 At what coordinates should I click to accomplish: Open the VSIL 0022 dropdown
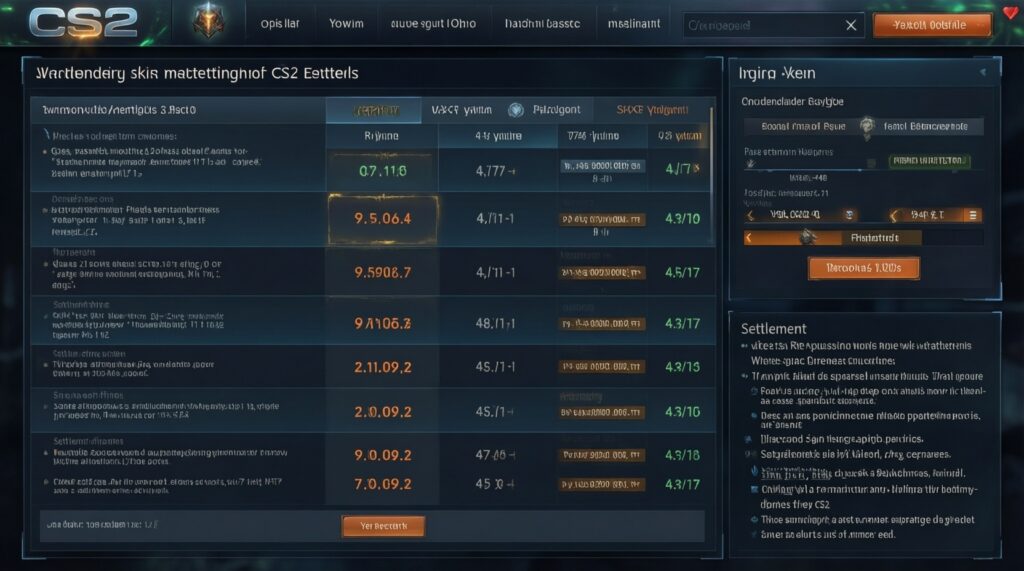(801, 215)
